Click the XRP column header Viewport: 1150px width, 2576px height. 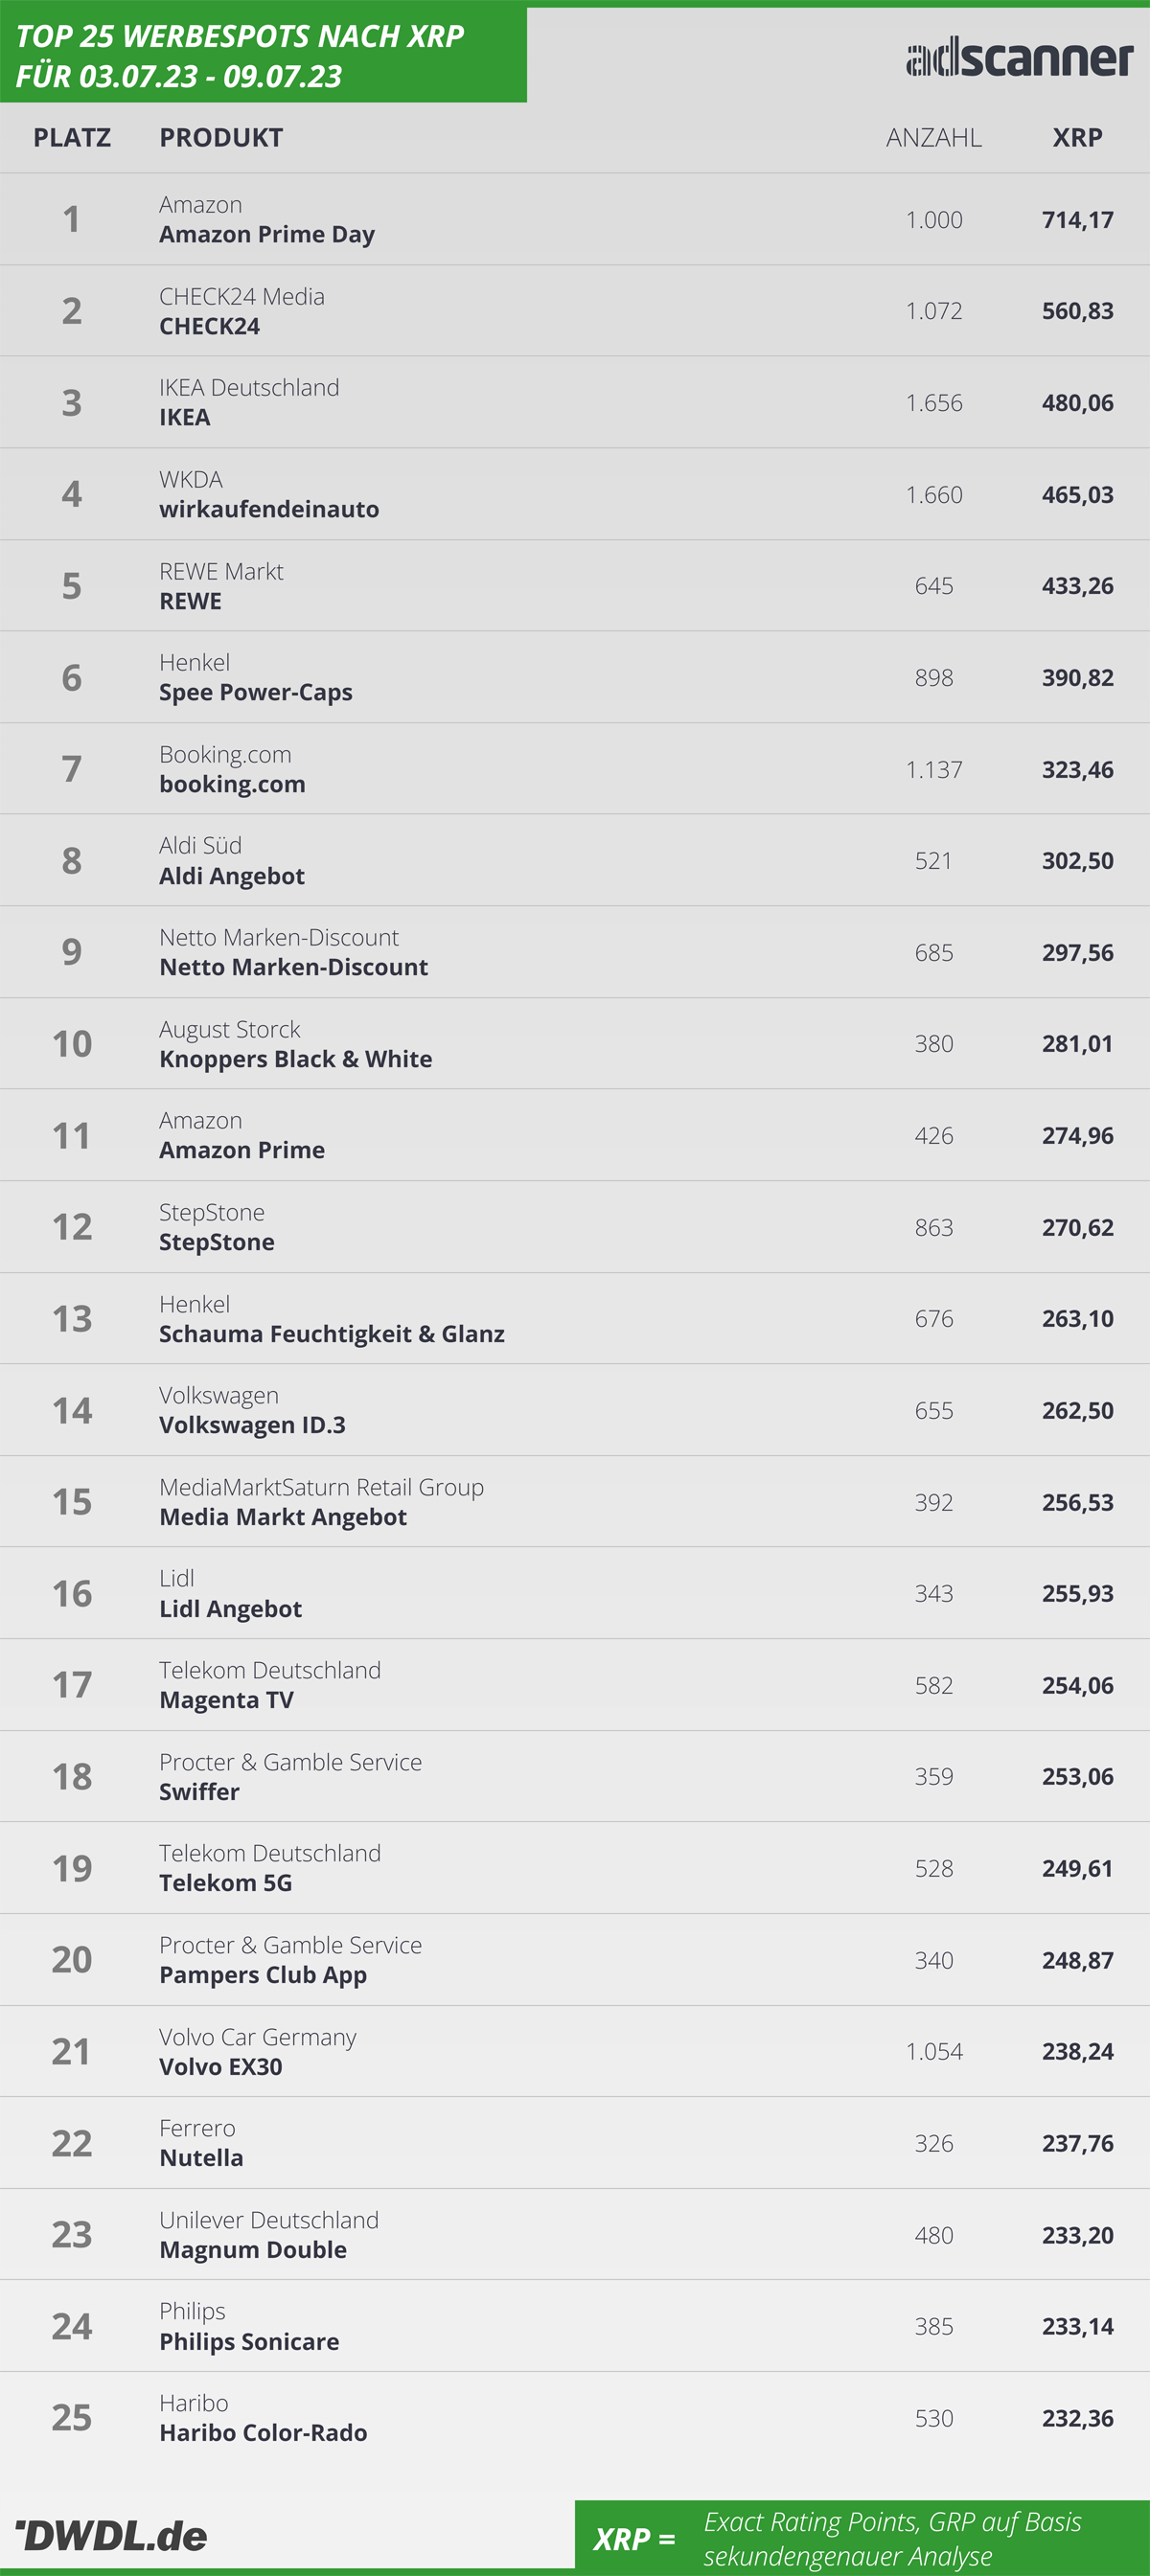pyautogui.click(x=1077, y=137)
